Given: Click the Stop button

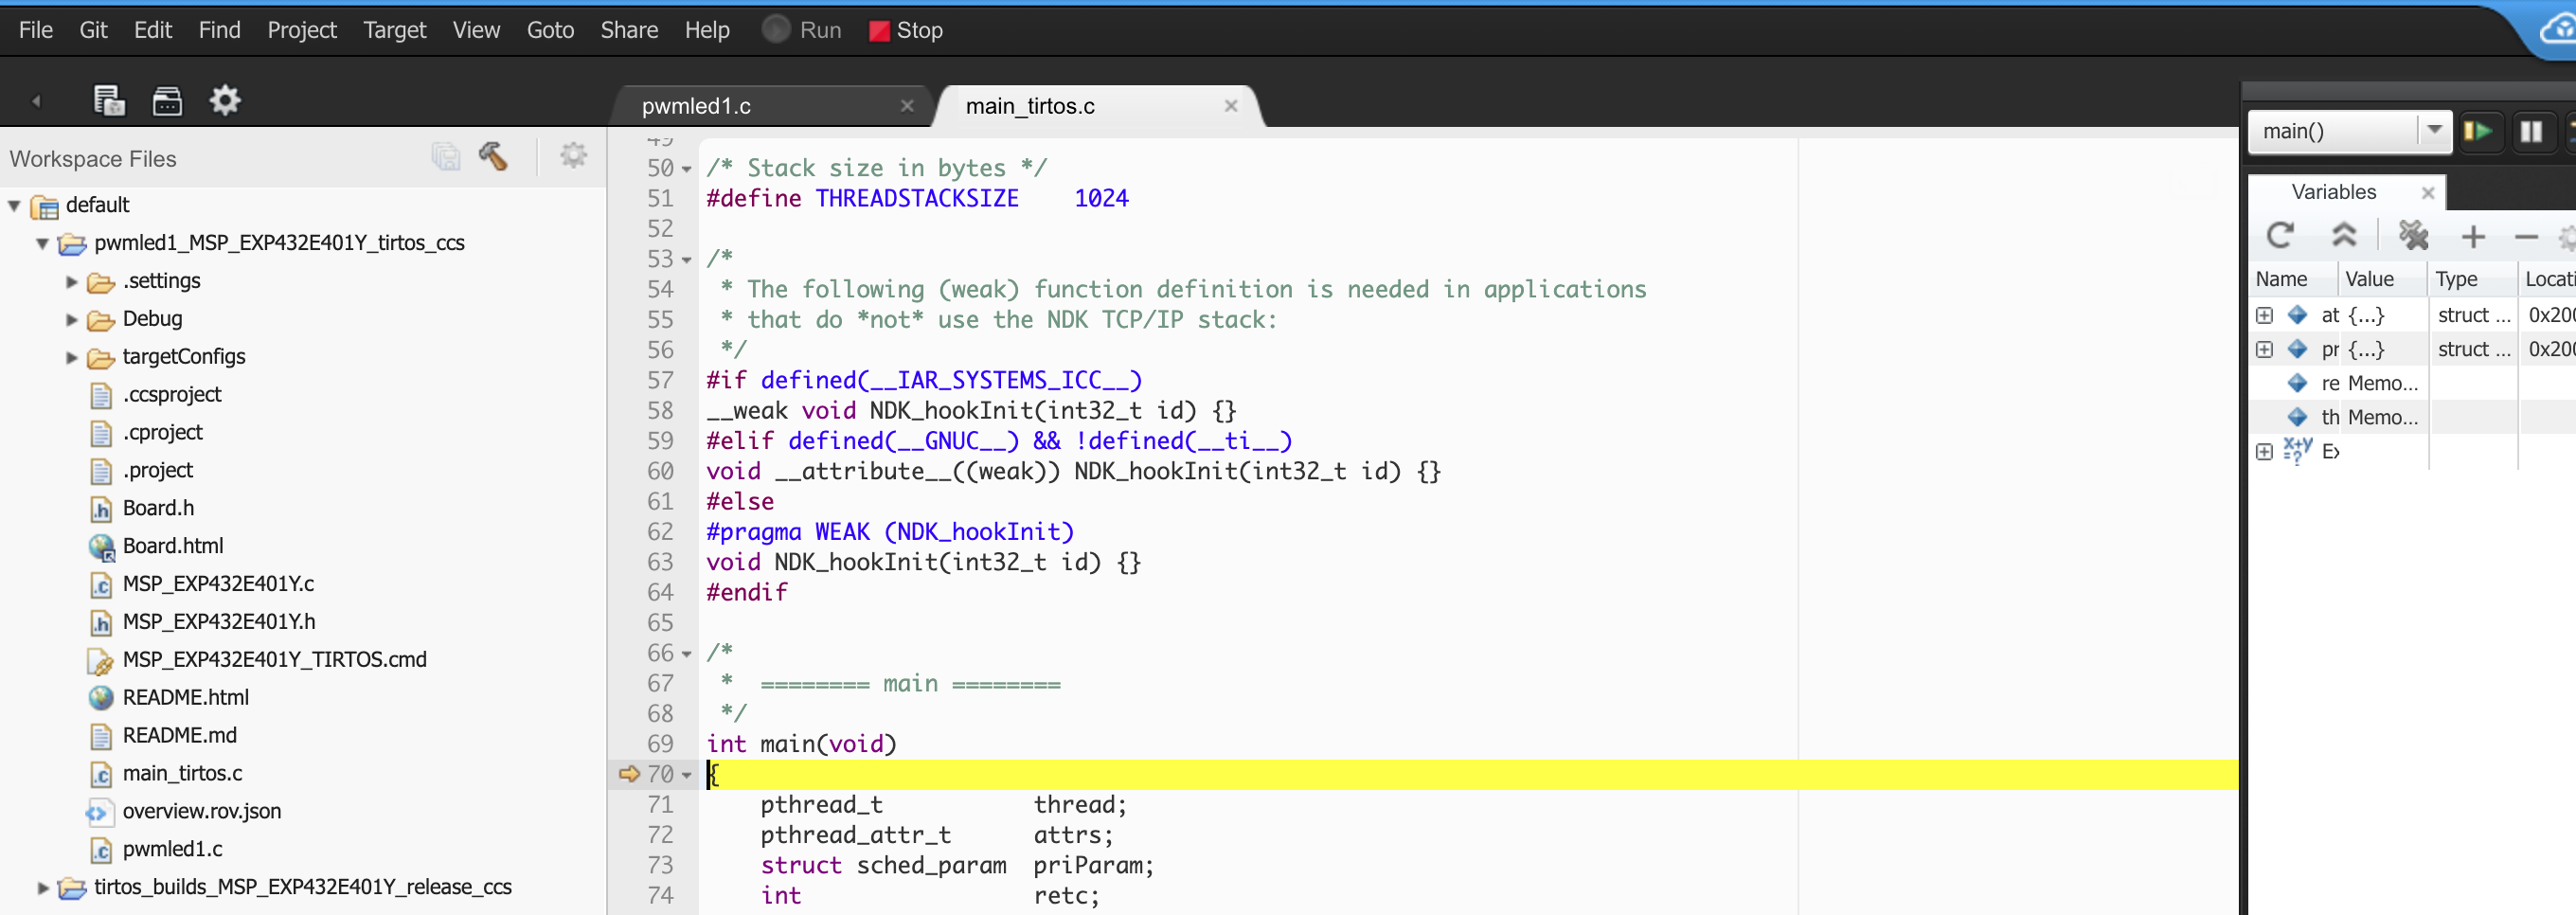Looking at the screenshot, I should pyautogui.click(x=906, y=31).
